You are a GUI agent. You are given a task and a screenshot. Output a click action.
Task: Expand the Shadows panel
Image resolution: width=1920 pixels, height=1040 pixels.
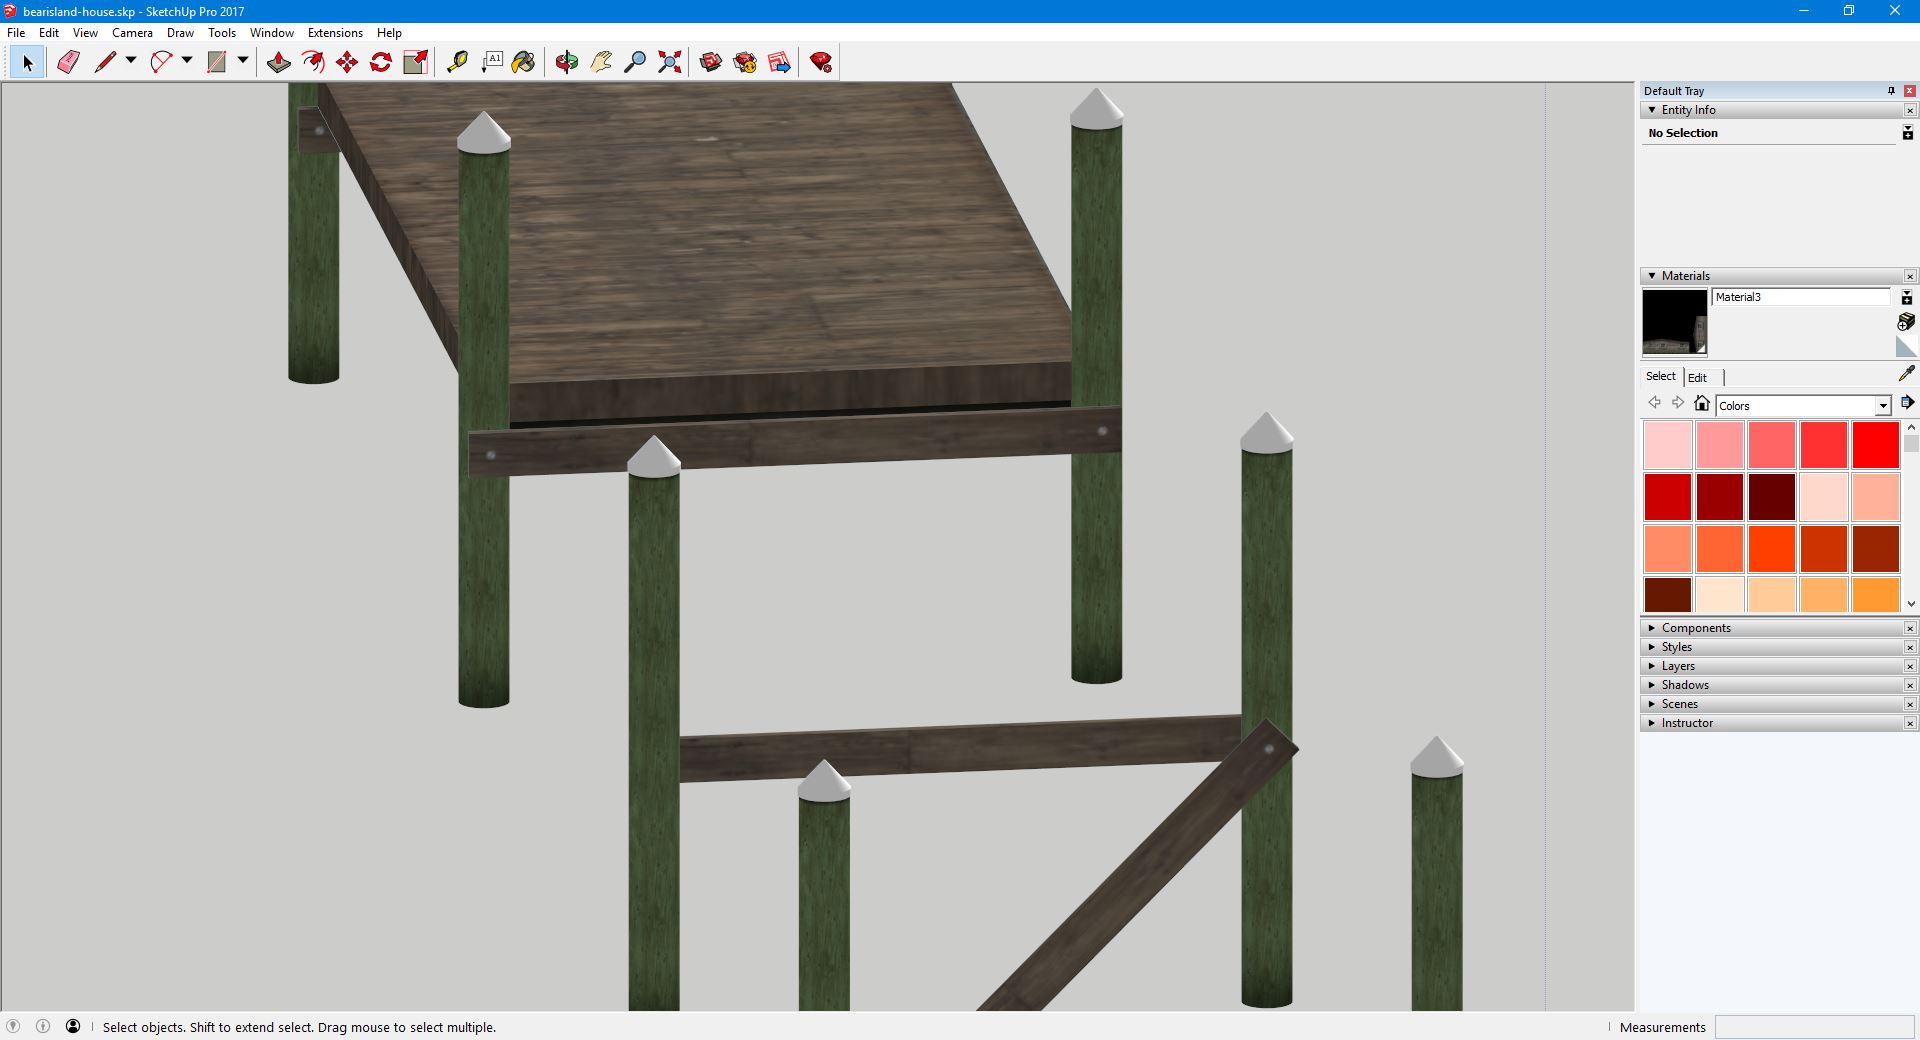coord(1685,685)
